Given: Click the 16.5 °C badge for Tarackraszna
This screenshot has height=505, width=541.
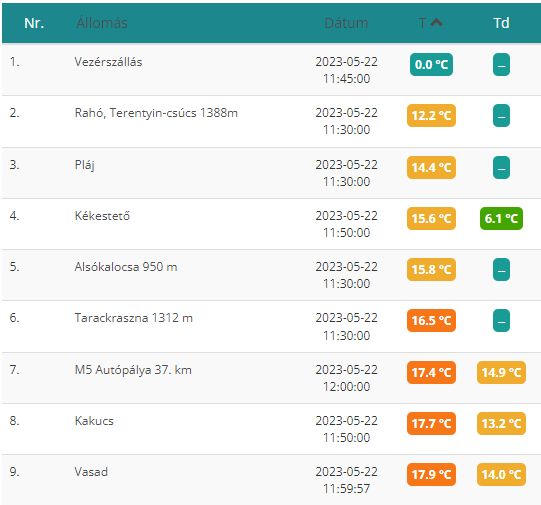Looking at the screenshot, I should point(431,320).
